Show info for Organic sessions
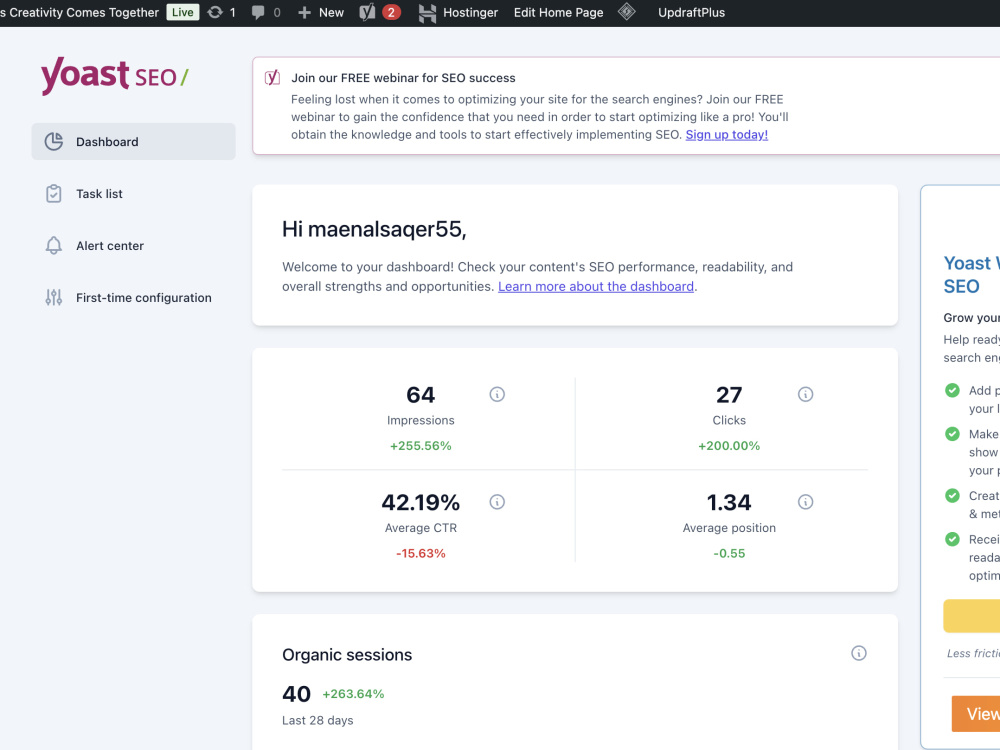This screenshot has width=1000, height=750. pos(859,653)
